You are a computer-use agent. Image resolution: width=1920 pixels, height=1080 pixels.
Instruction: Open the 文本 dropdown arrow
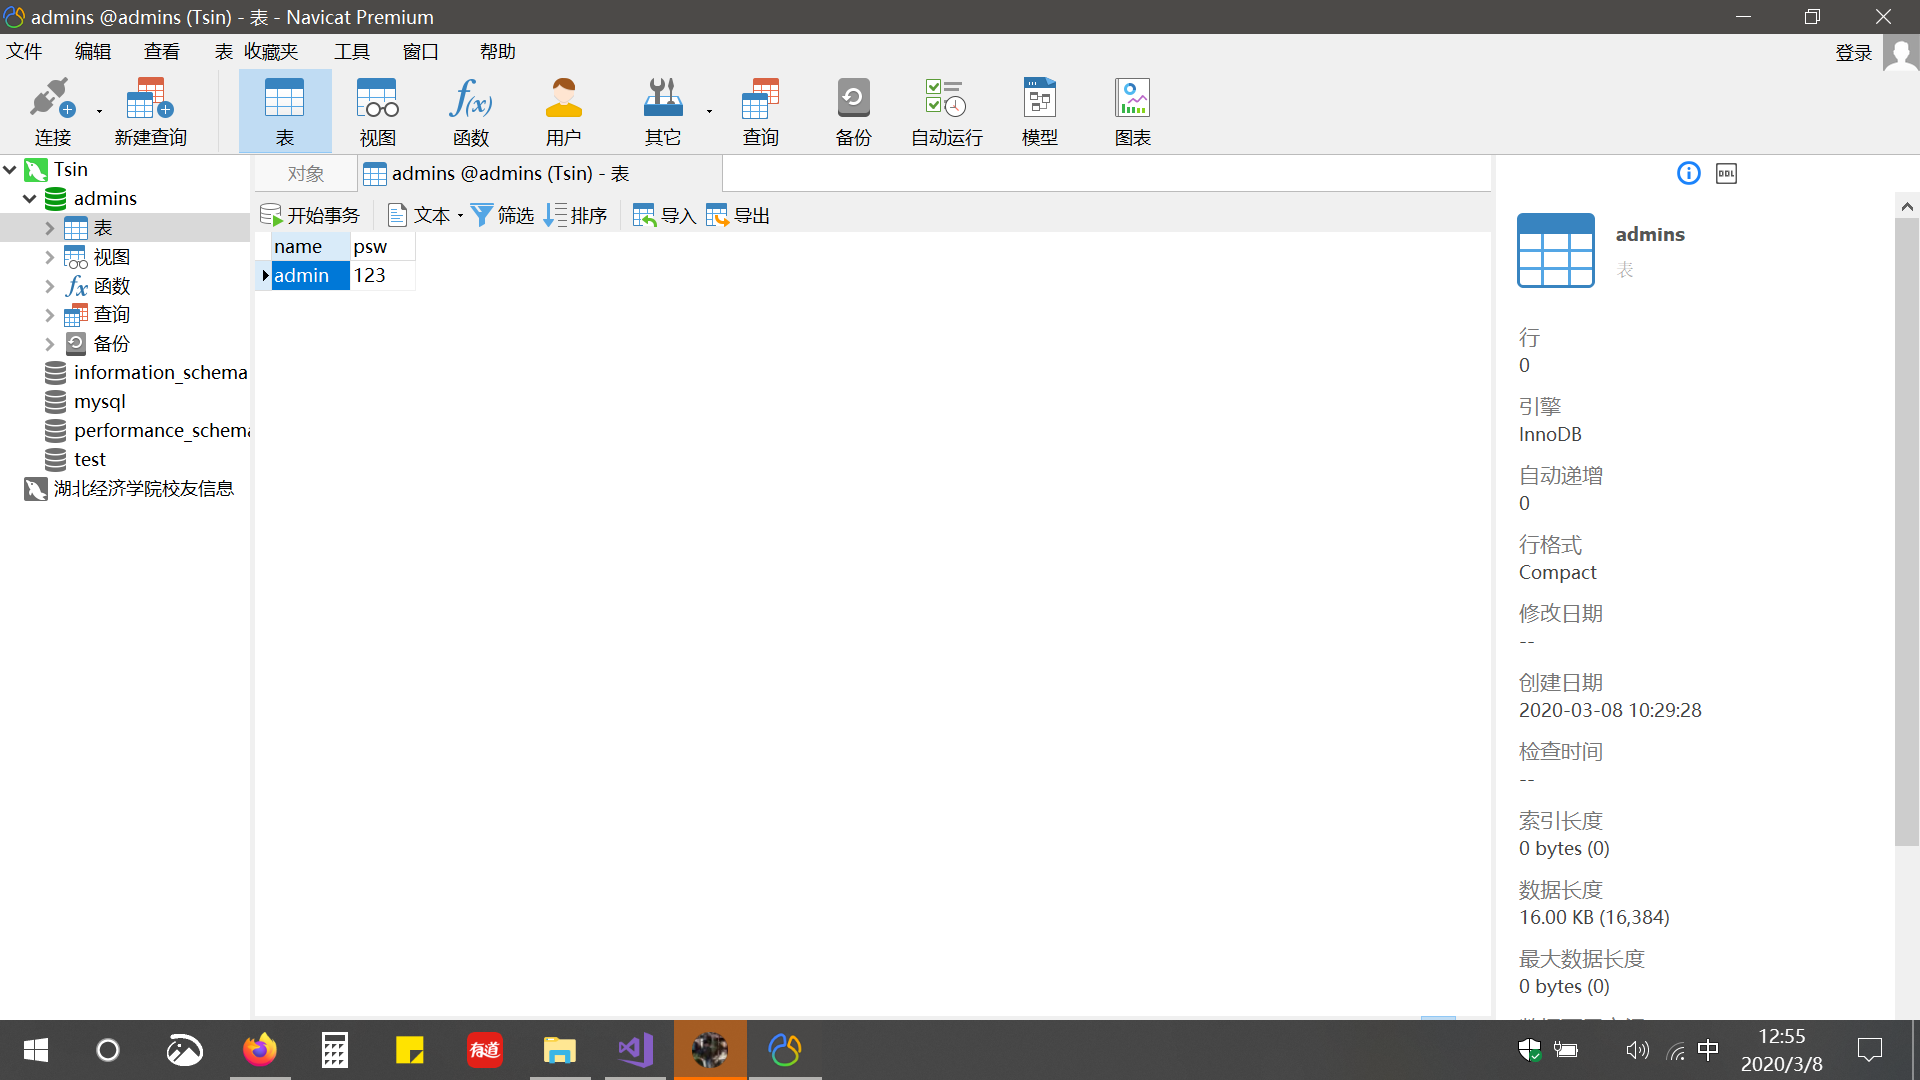click(460, 216)
